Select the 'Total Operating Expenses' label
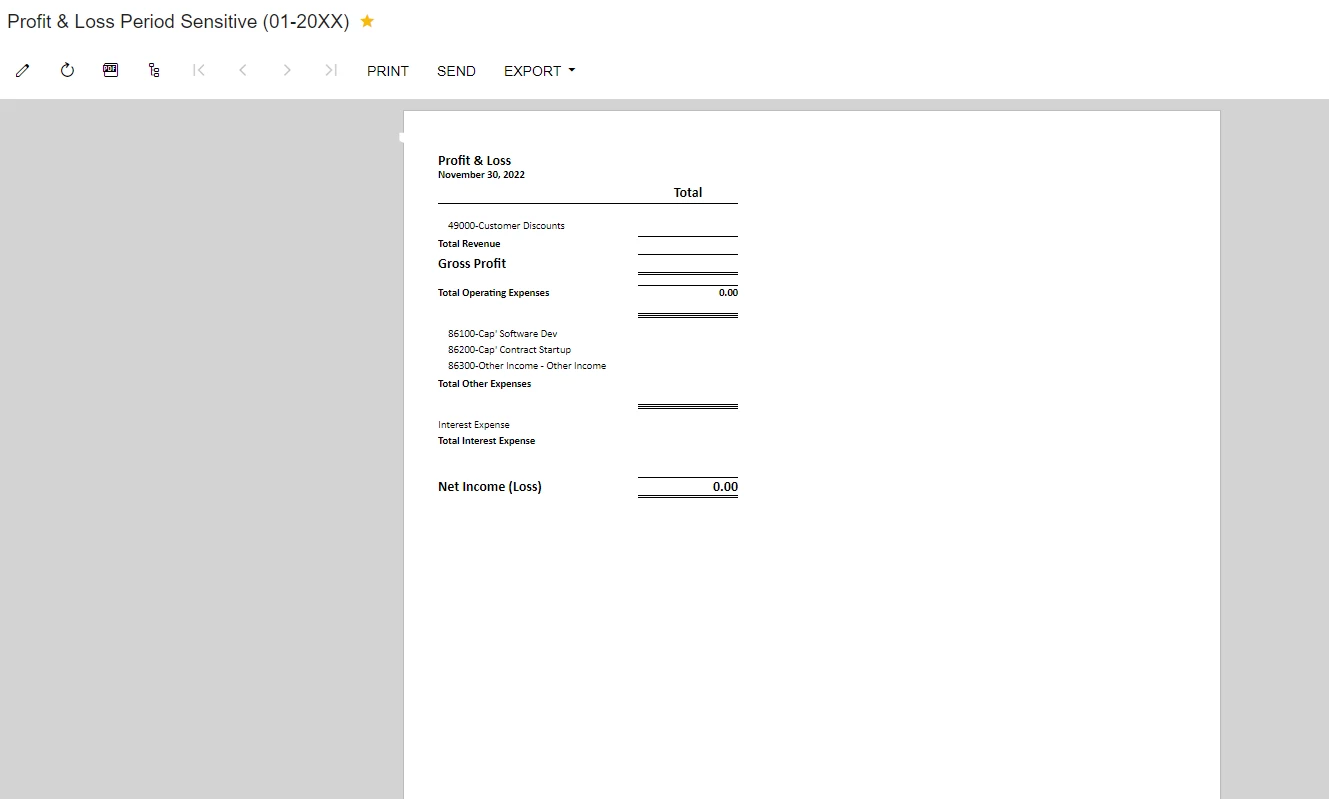1329x799 pixels. pos(494,293)
